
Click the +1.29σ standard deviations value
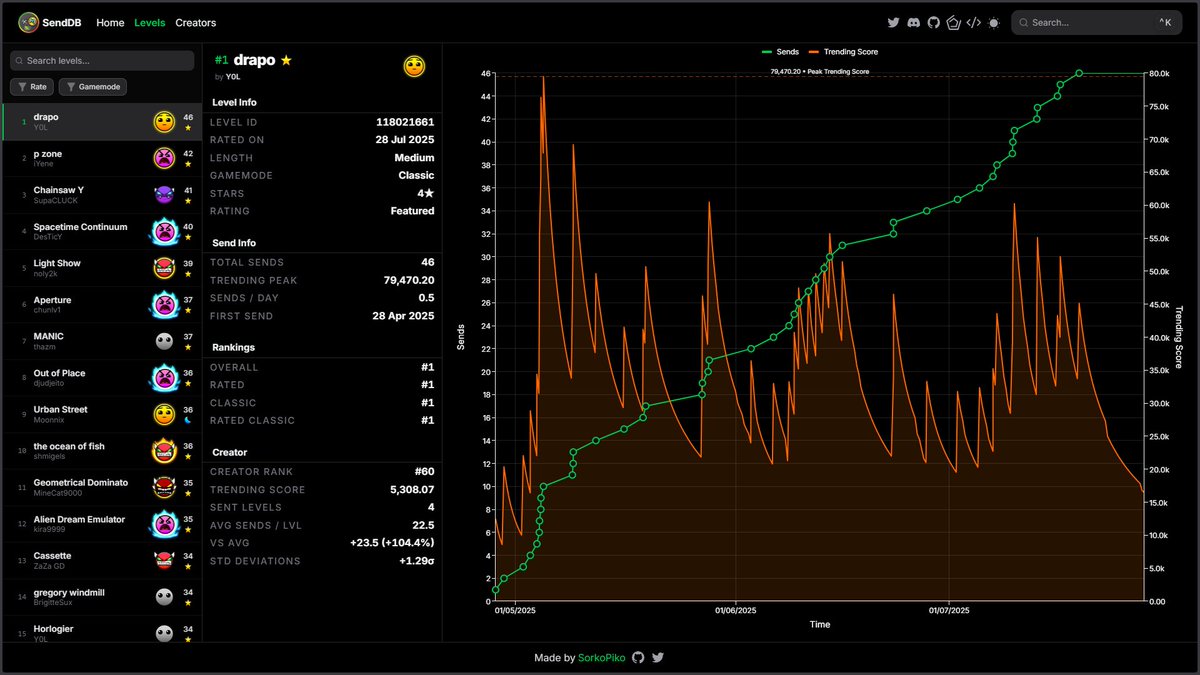click(x=417, y=561)
